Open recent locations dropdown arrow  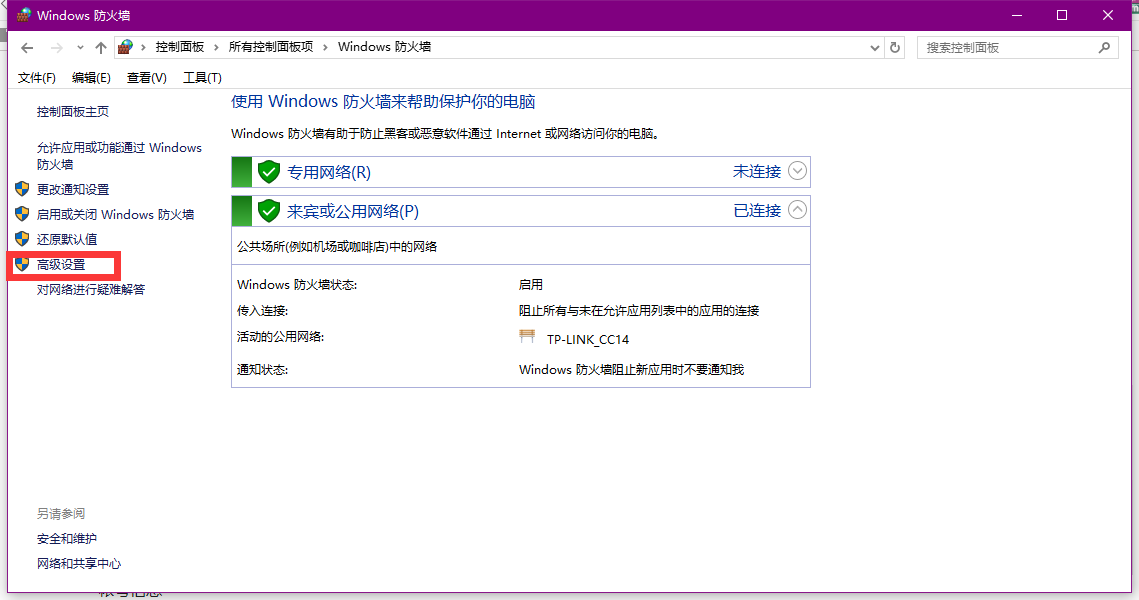click(x=80, y=48)
